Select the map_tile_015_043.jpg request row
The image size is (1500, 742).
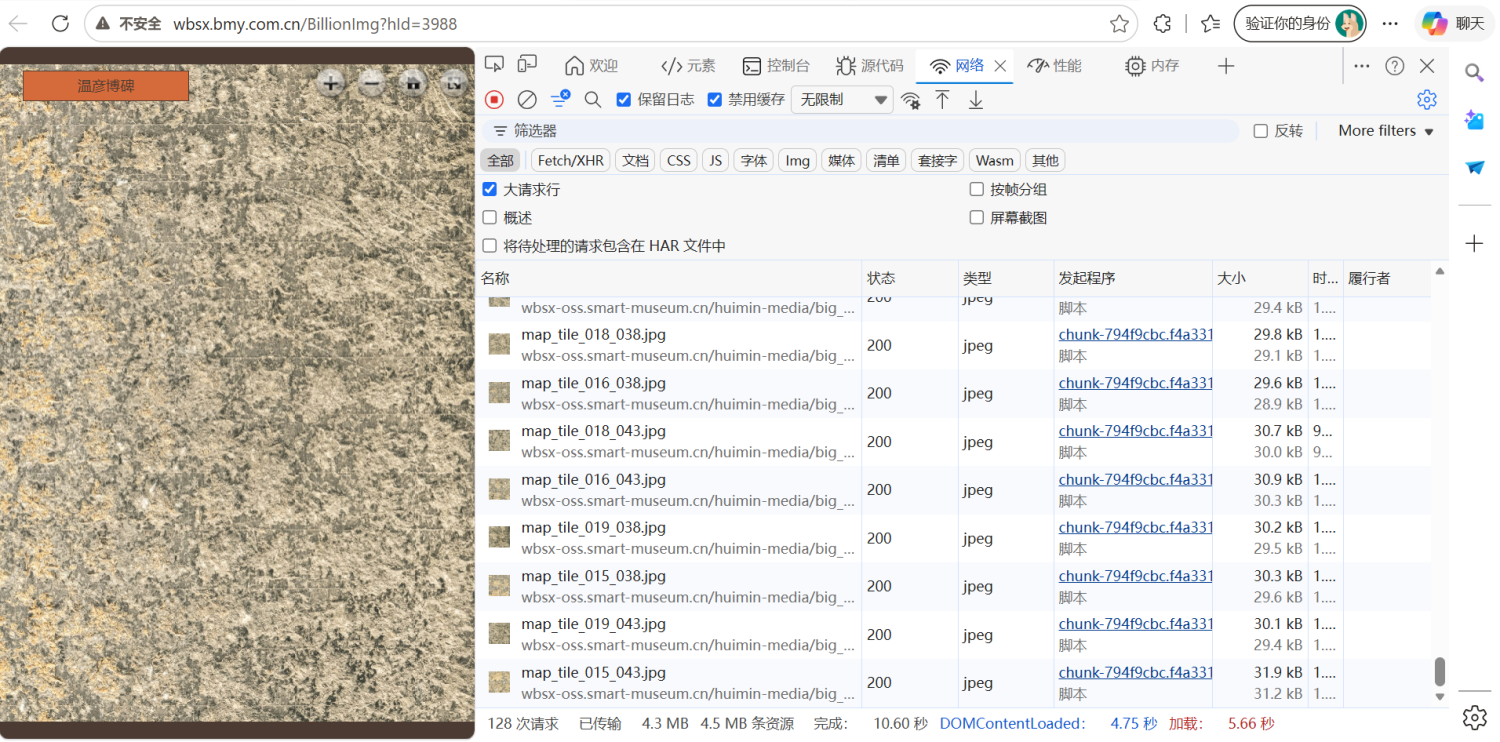click(953, 683)
